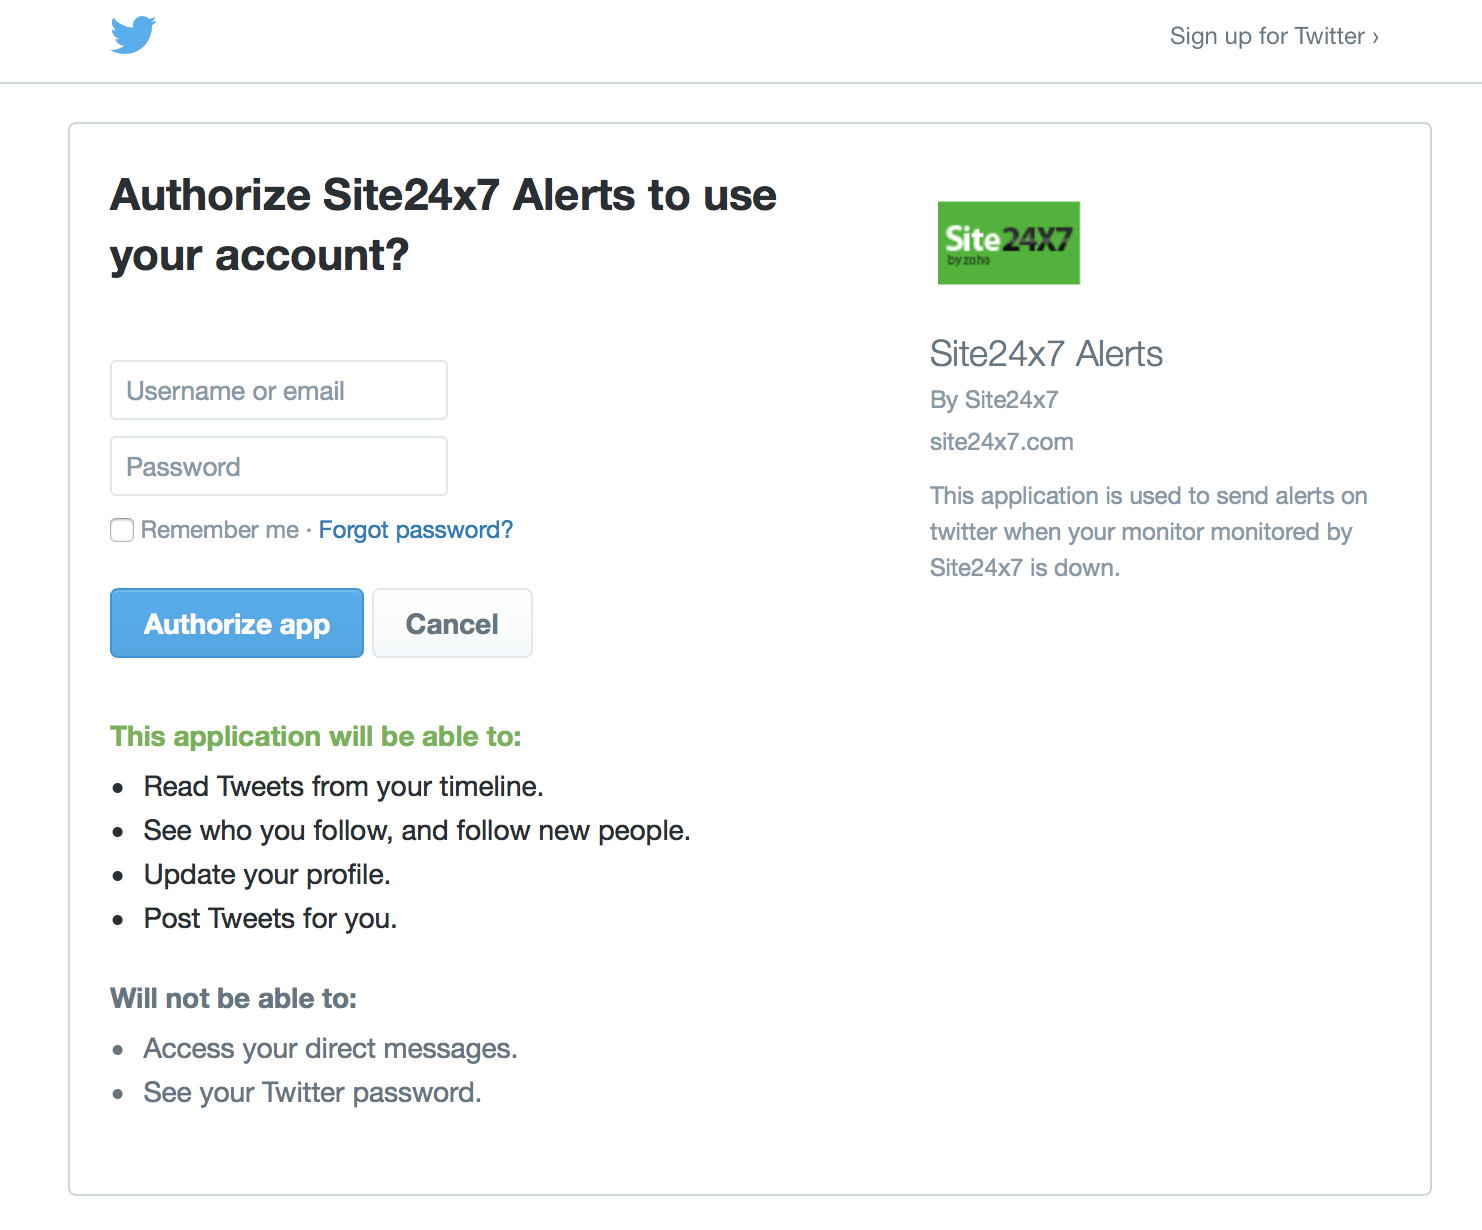Focus the Username or email field
1482x1230 pixels.
pos(279,390)
